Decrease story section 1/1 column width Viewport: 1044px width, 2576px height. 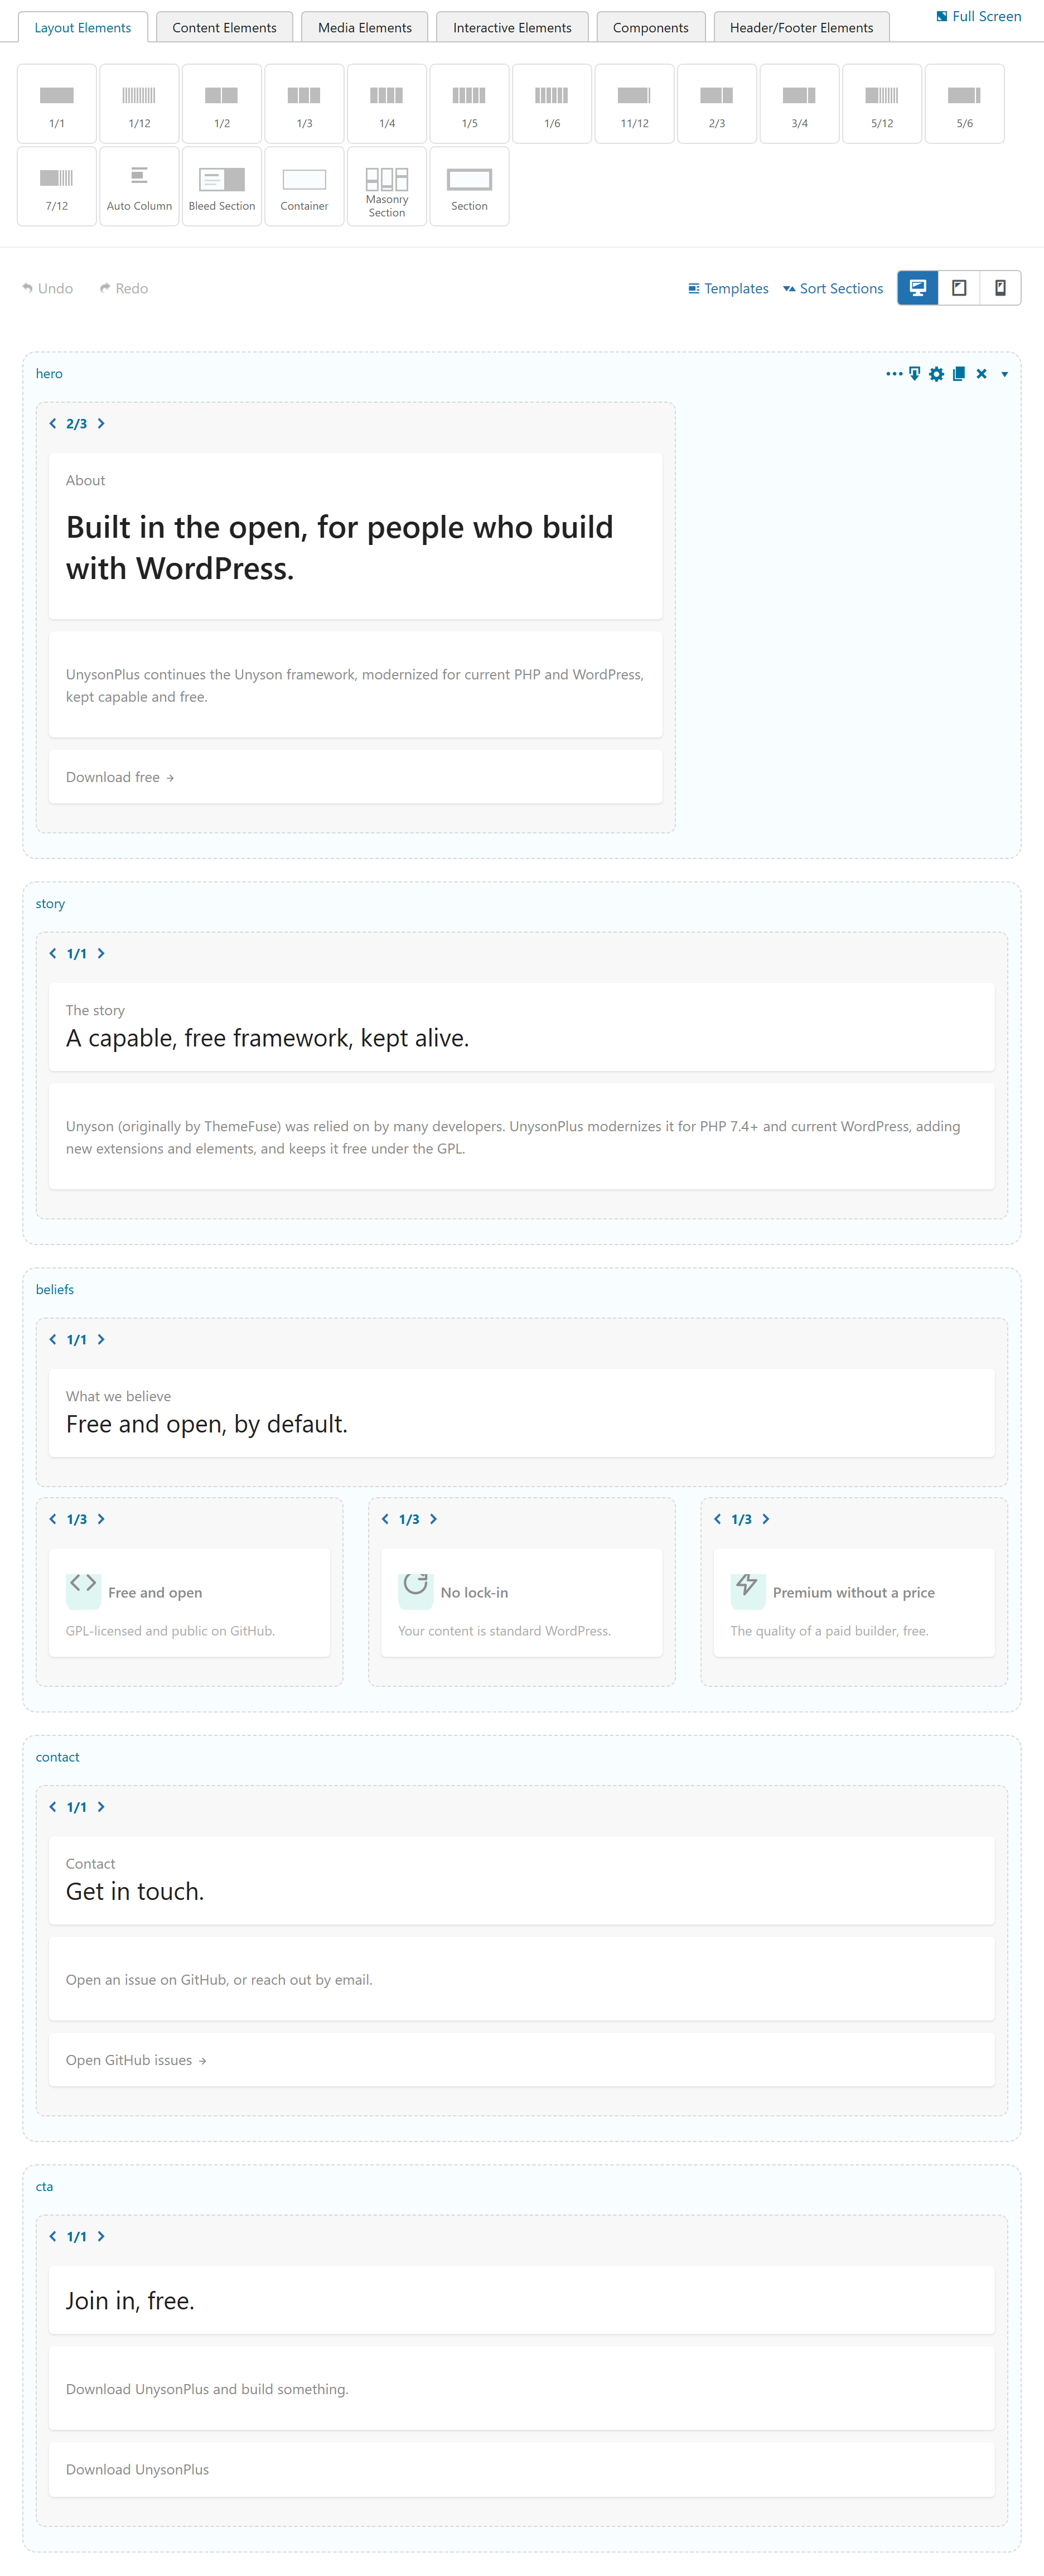tap(53, 954)
